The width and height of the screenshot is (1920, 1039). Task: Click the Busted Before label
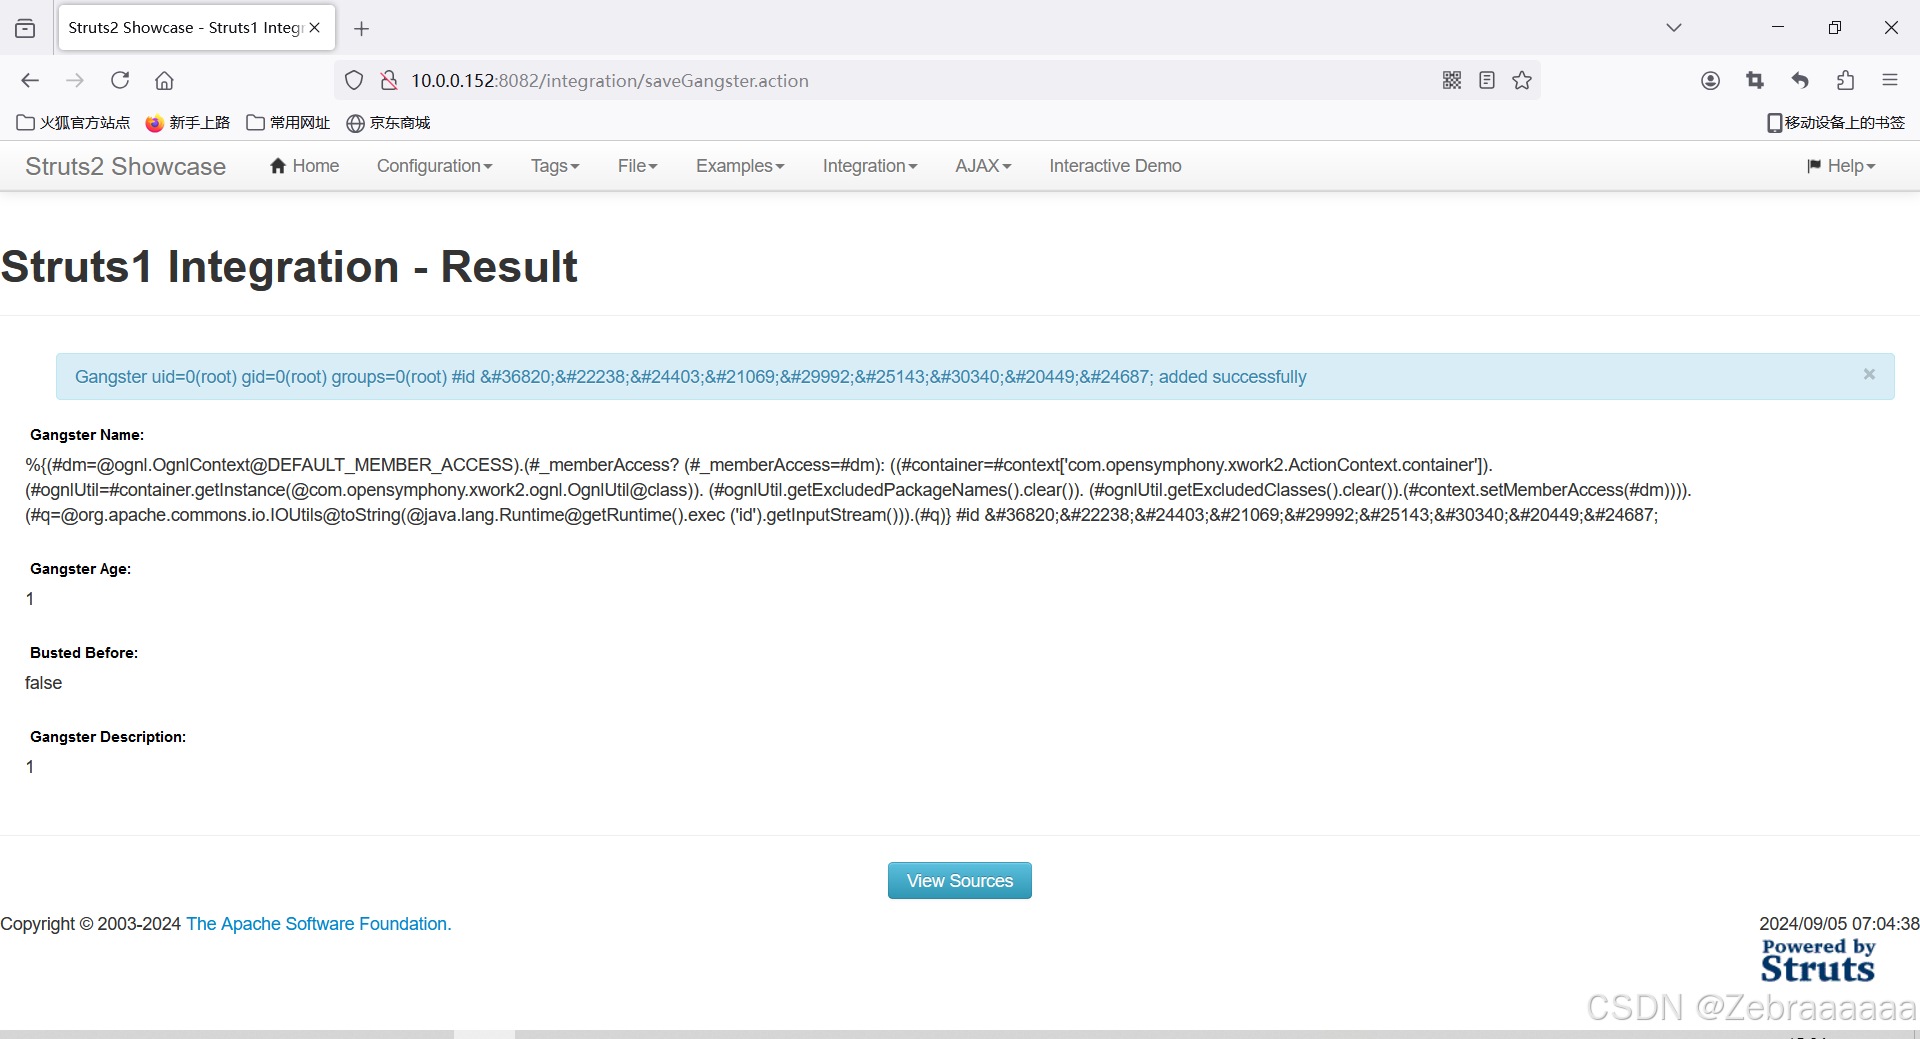click(84, 653)
